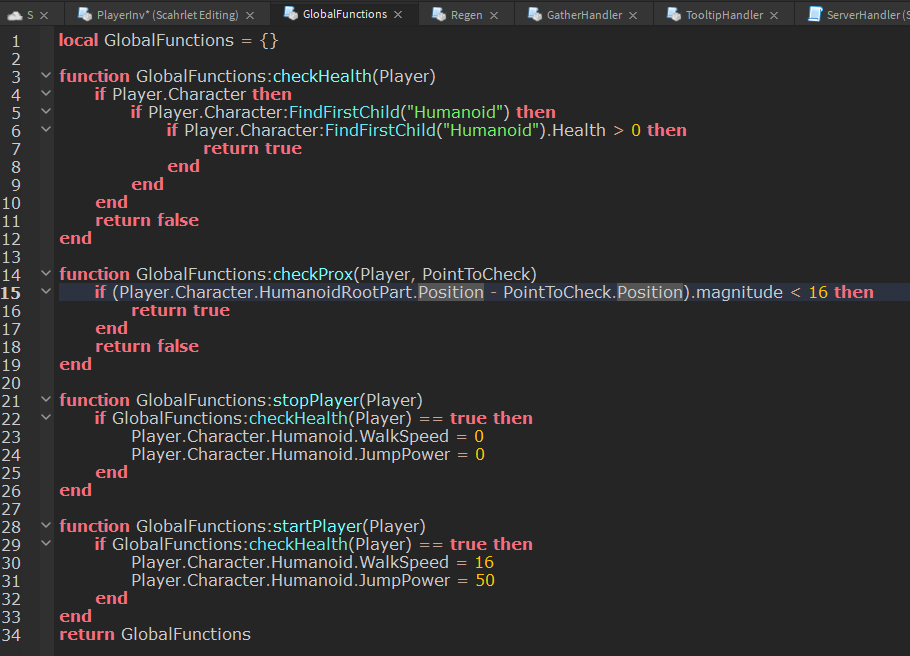Fold the Health check block at line 6
This screenshot has height=656, width=910.
click(x=46, y=129)
